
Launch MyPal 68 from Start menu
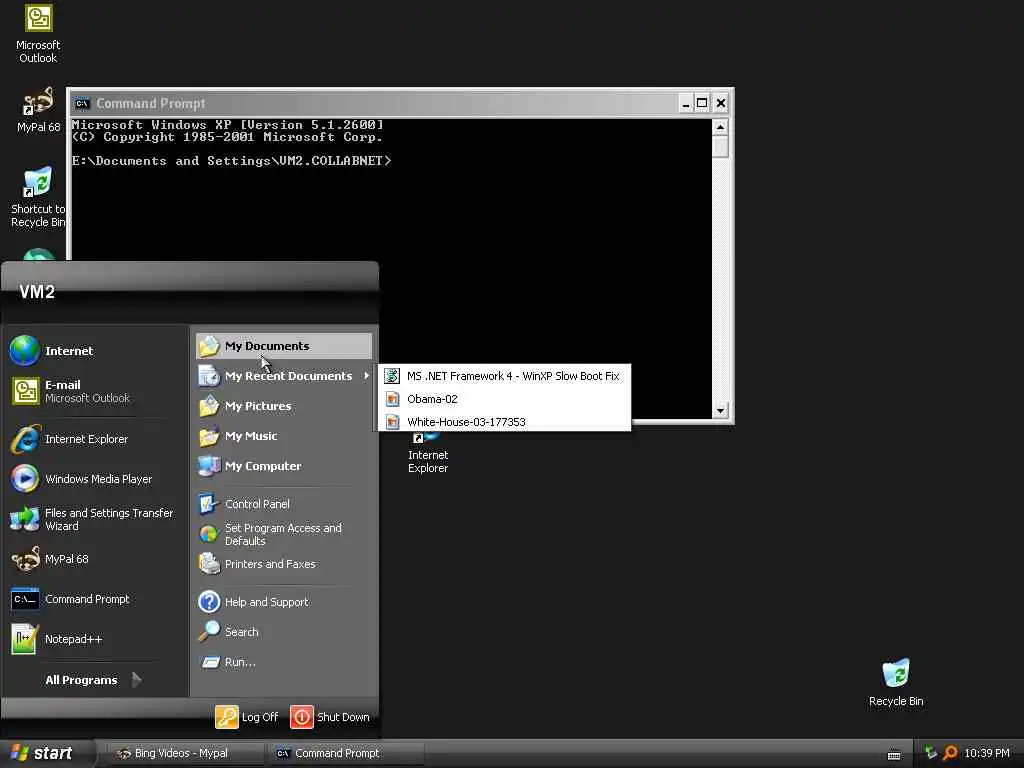pyautogui.click(x=95, y=559)
